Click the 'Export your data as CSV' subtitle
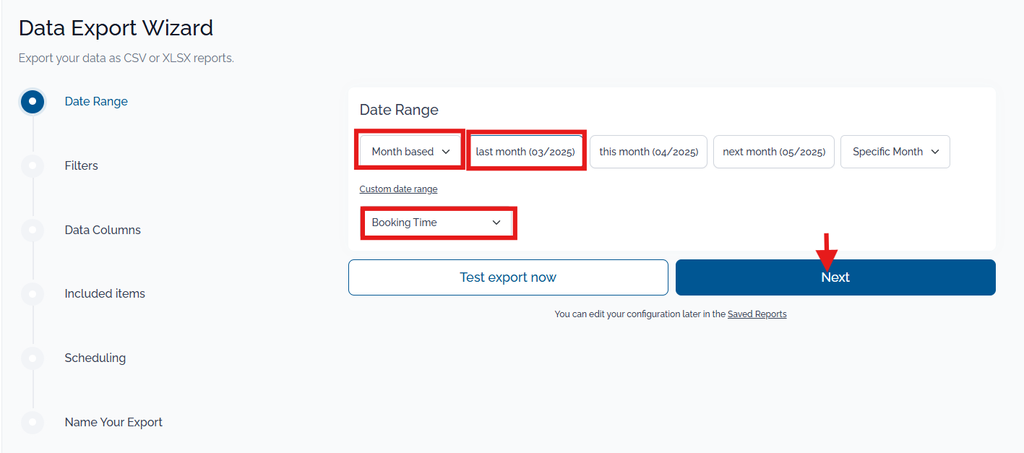Viewport: 1024px width, 453px height. pyautogui.click(x=126, y=59)
